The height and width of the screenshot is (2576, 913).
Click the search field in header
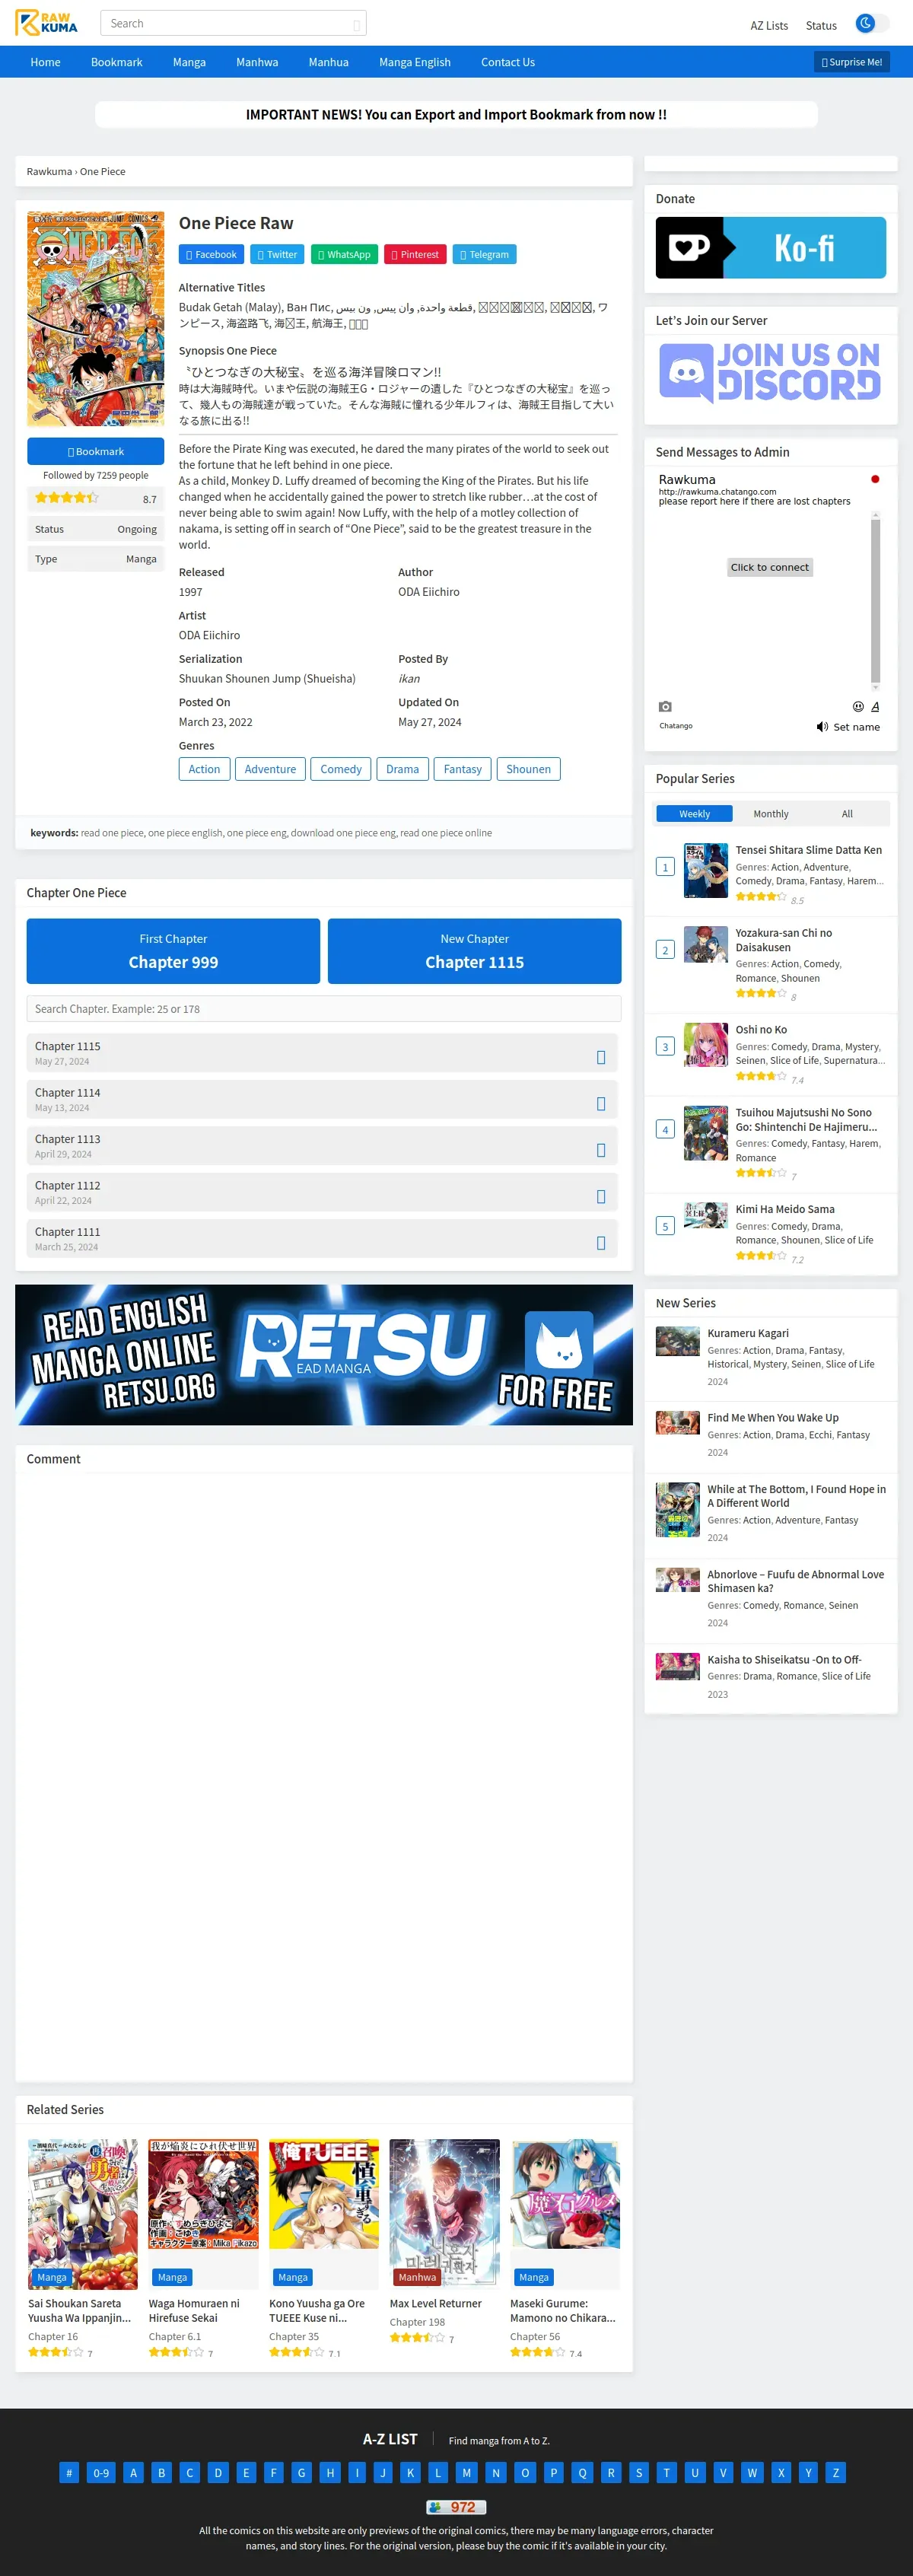pyautogui.click(x=233, y=23)
